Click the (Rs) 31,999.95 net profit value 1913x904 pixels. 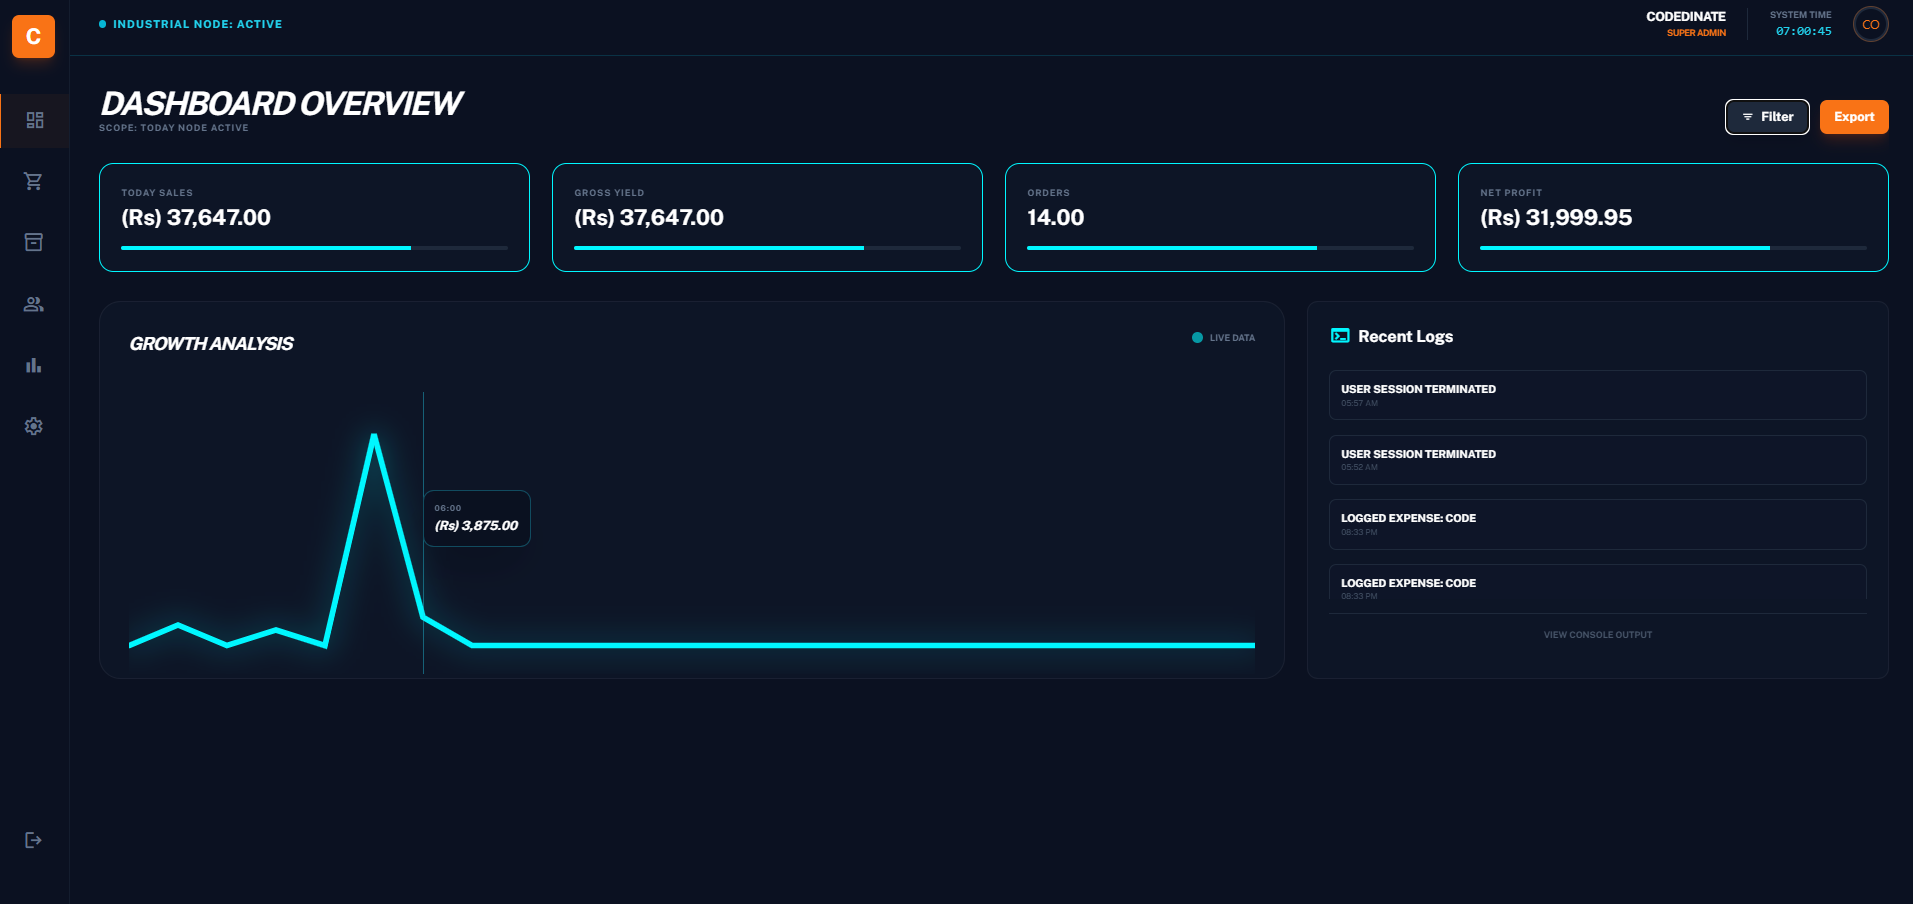coord(1556,217)
